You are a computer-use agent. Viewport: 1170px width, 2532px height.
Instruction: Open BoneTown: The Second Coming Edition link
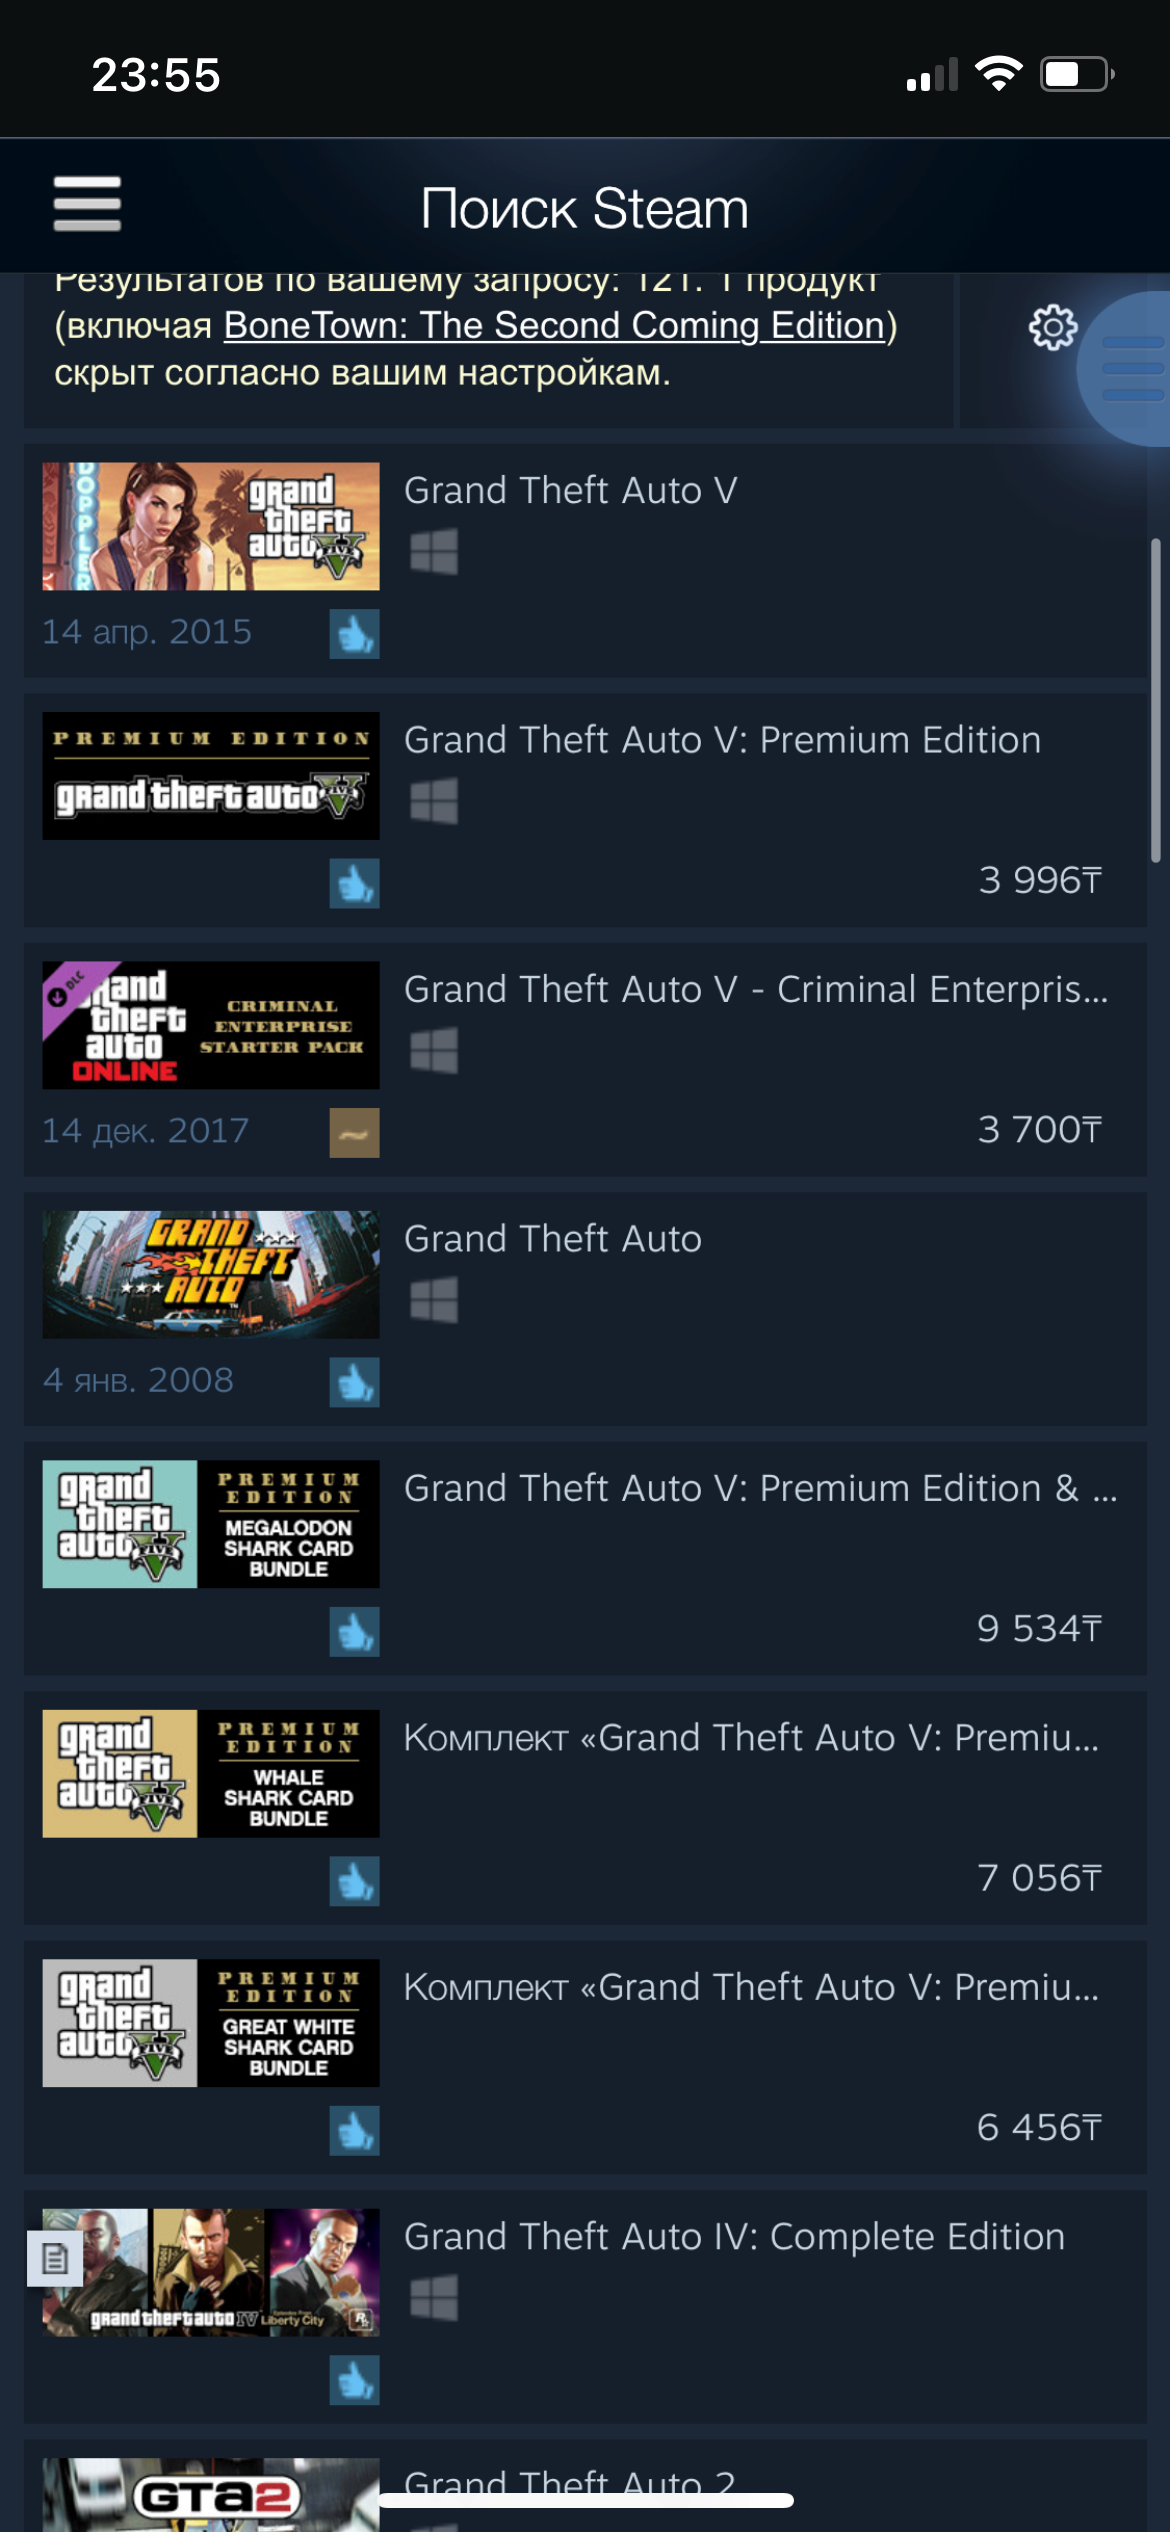pyautogui.click(x=554, y=325)
